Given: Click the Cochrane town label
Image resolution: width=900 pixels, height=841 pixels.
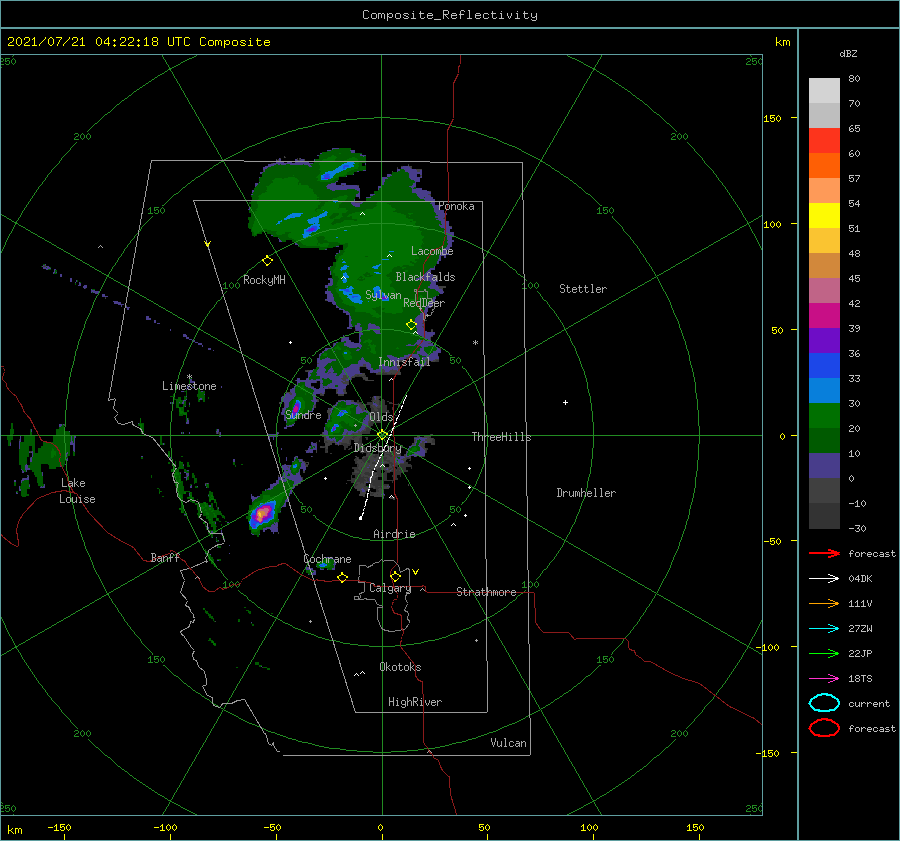Looking at the screenshot, I should [327, 559].
